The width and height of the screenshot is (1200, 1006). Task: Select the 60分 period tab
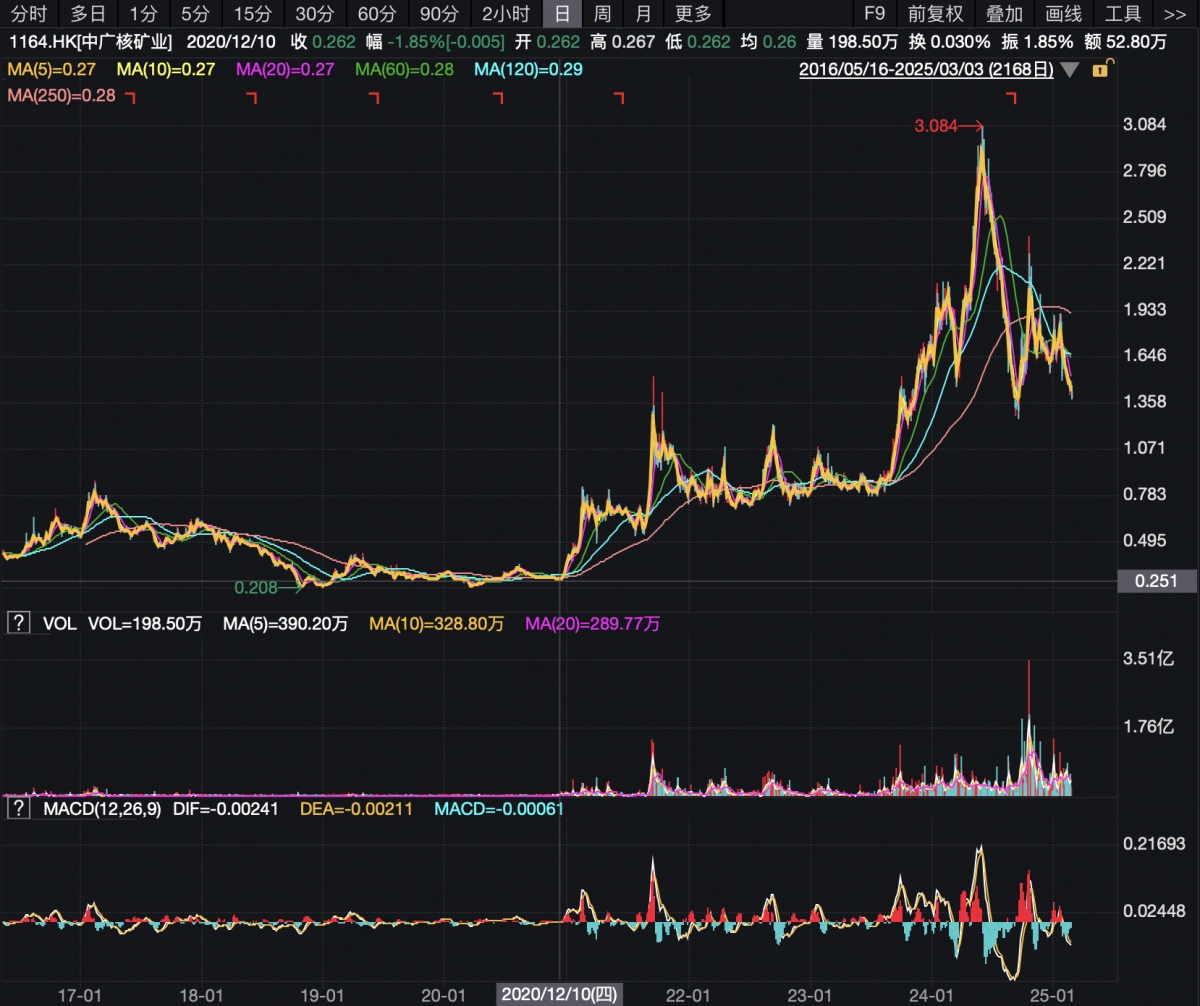pos(376,13)
